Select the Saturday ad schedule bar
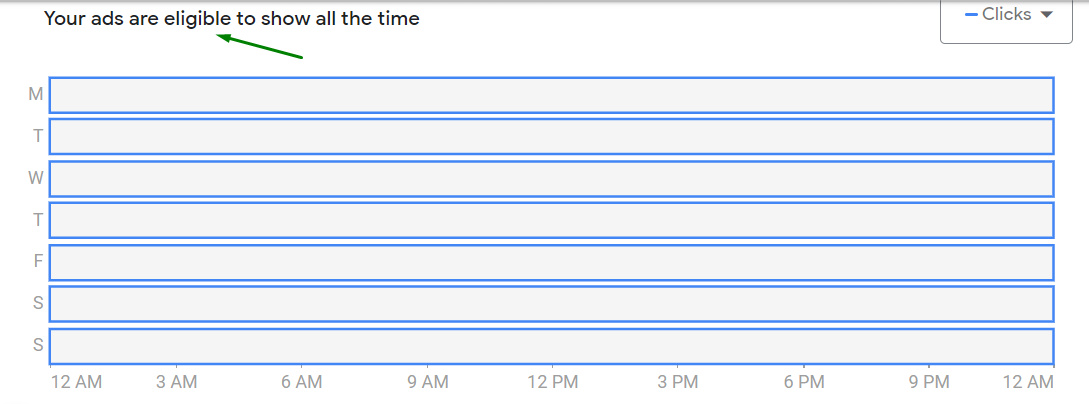This screenshot has width=1089, height=404. (551, 304)
